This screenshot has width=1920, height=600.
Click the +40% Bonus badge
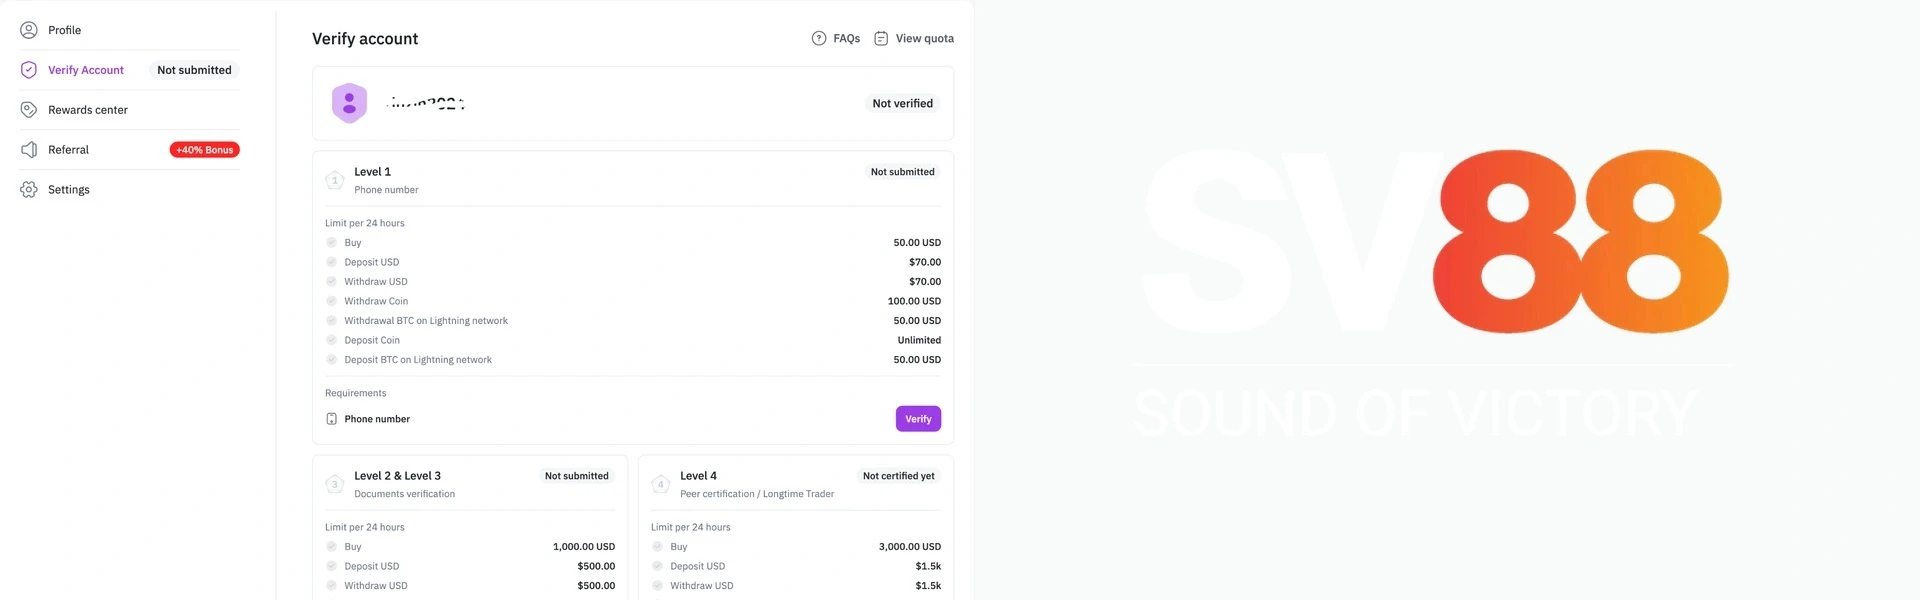click(x=204, y=150)
